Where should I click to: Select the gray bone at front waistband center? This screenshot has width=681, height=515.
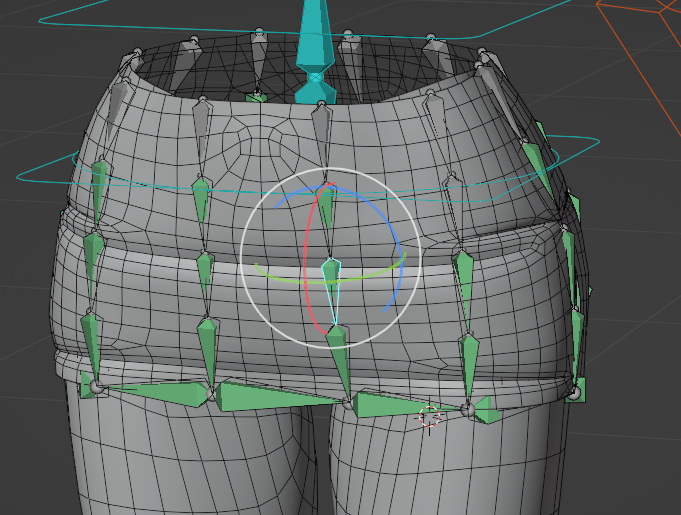(321, 125)
